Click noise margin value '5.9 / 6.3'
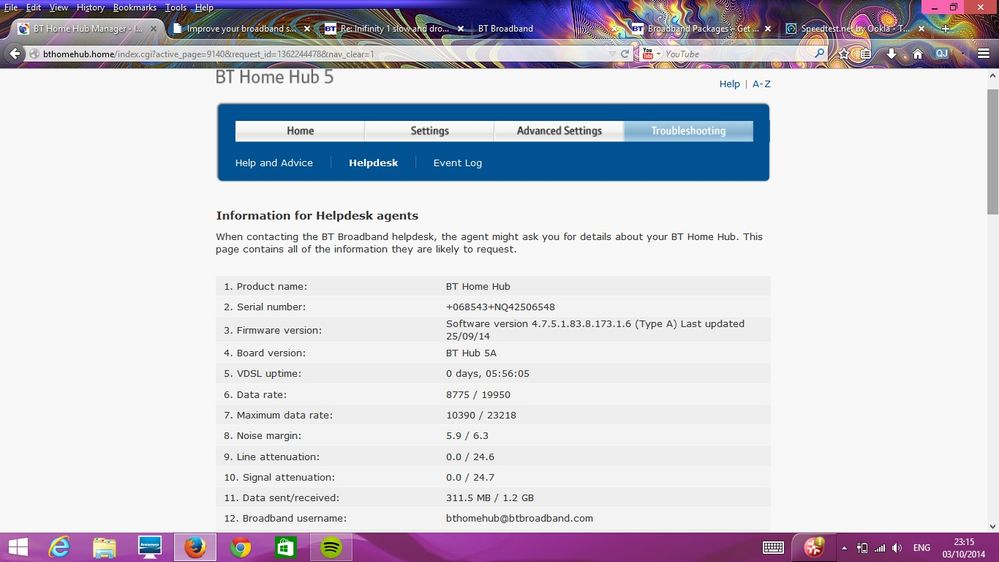999x562 pixels. pos(467,436)
